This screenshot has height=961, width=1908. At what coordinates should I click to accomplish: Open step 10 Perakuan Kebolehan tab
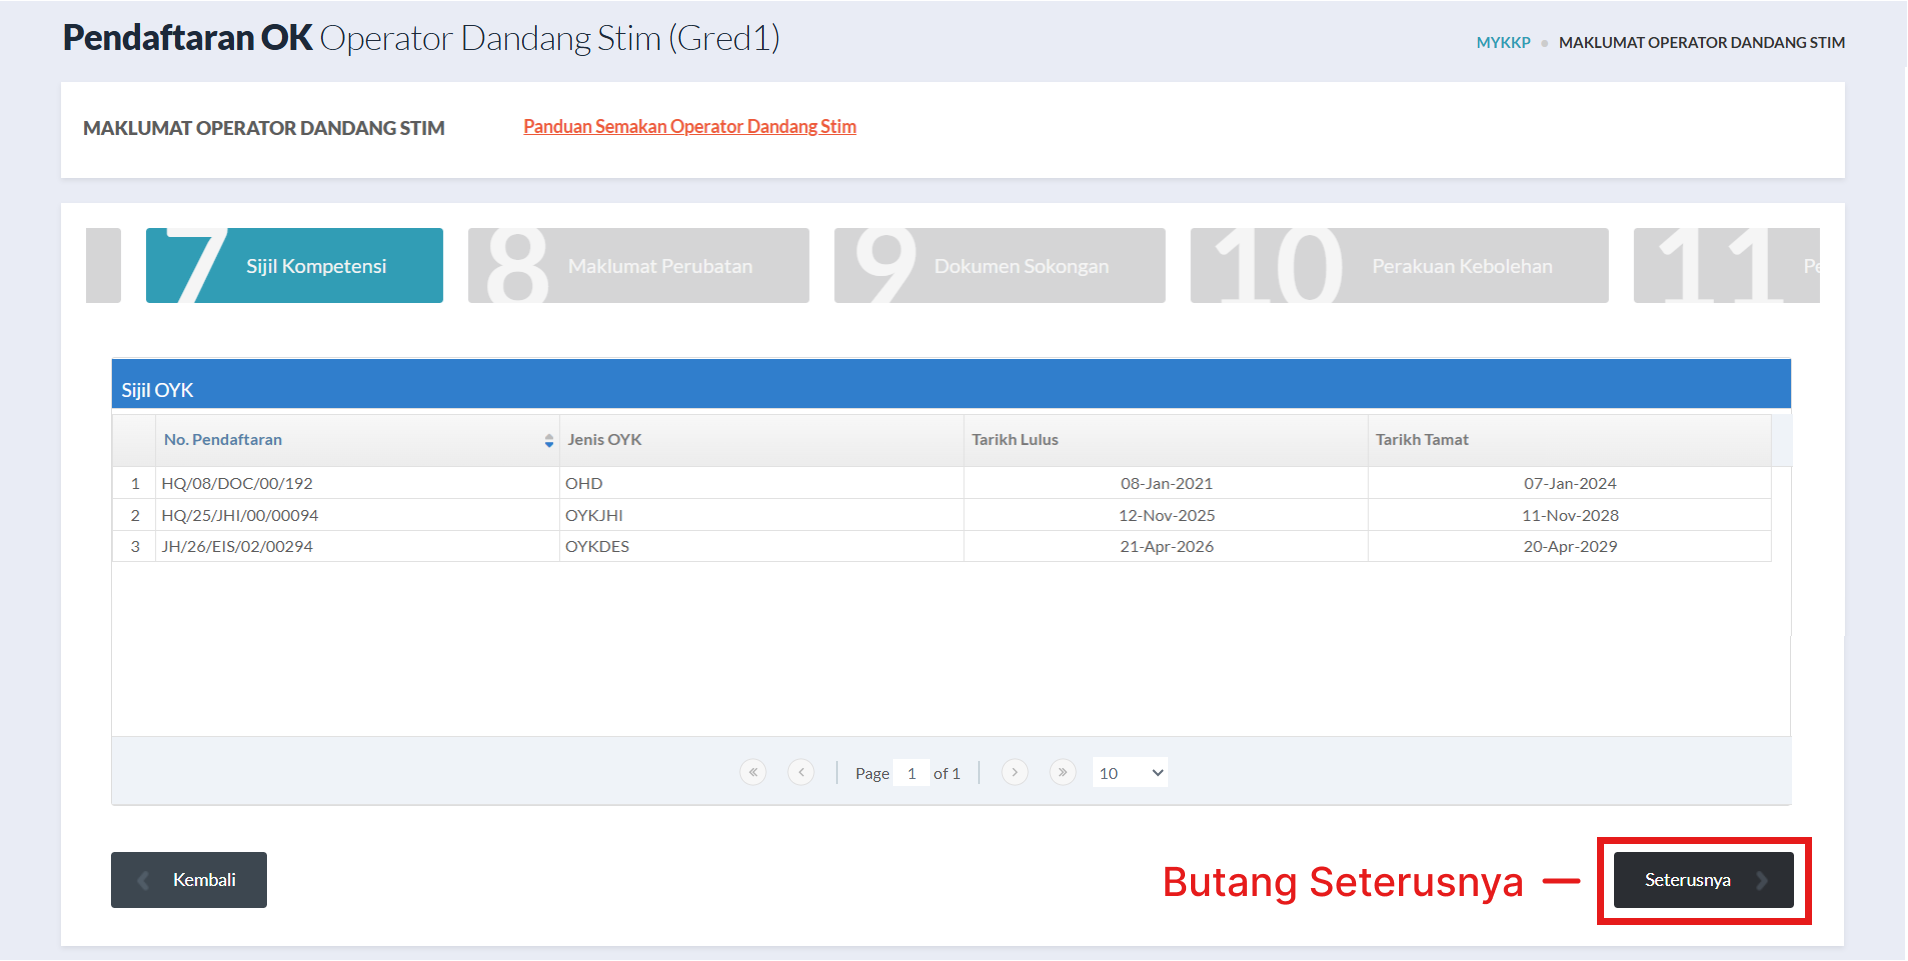coord(1398,266)
